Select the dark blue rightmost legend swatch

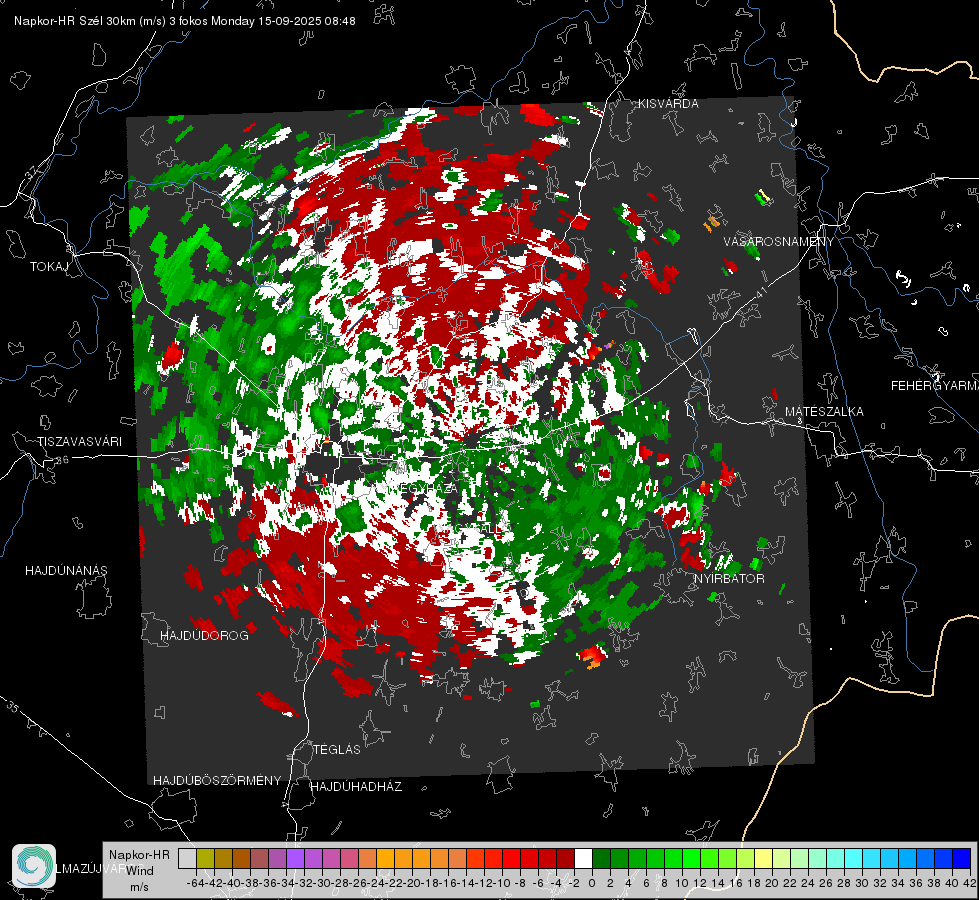(962, 858)
